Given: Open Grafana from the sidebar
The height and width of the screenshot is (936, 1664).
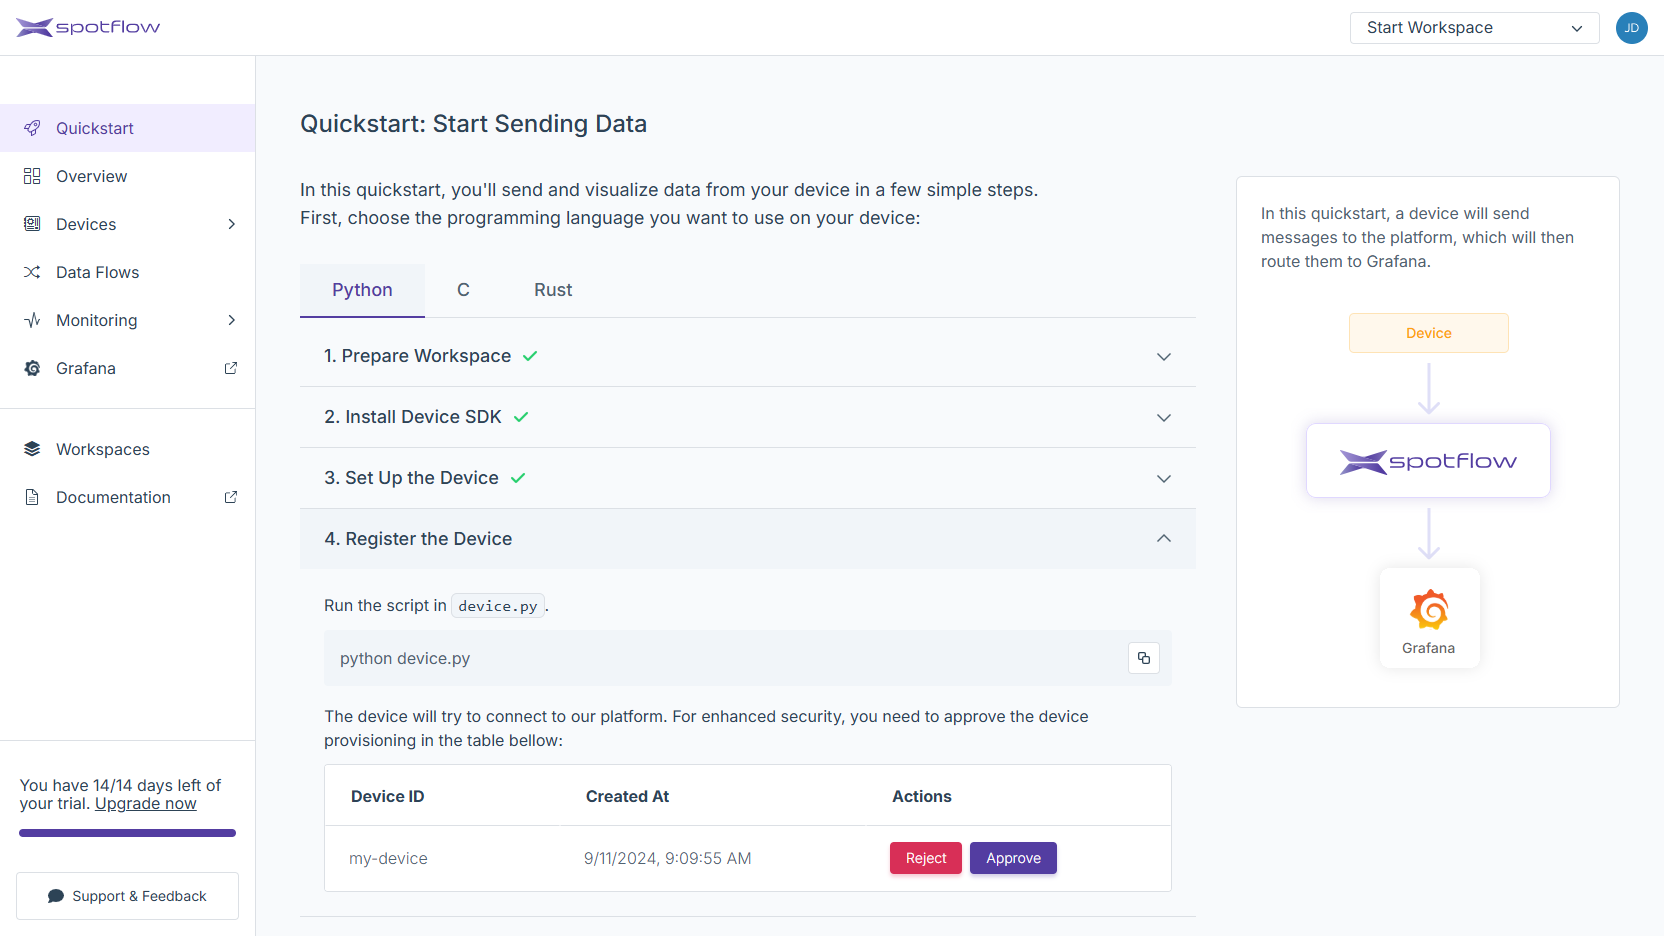Looking at the screenshot, I should coord(128,368).
